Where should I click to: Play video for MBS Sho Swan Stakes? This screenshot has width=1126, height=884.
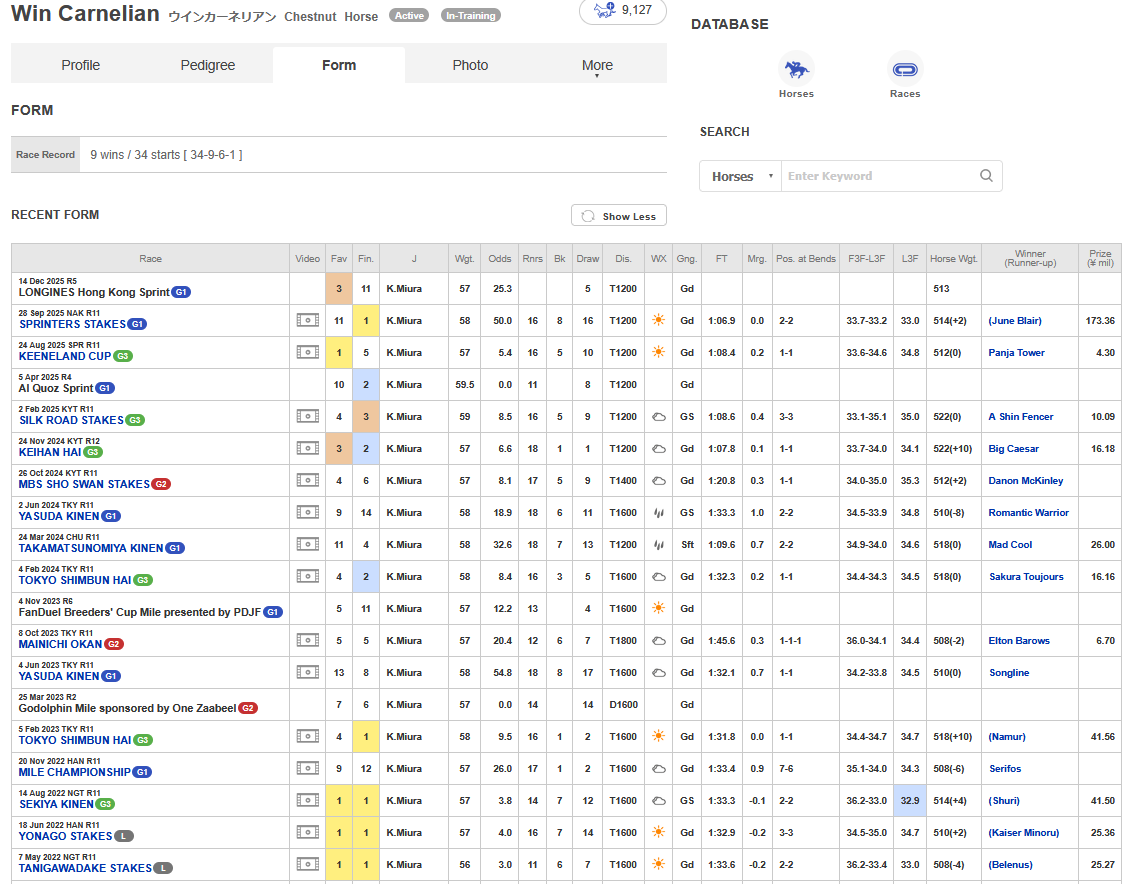pyautogui.click(x=307, y=480)
